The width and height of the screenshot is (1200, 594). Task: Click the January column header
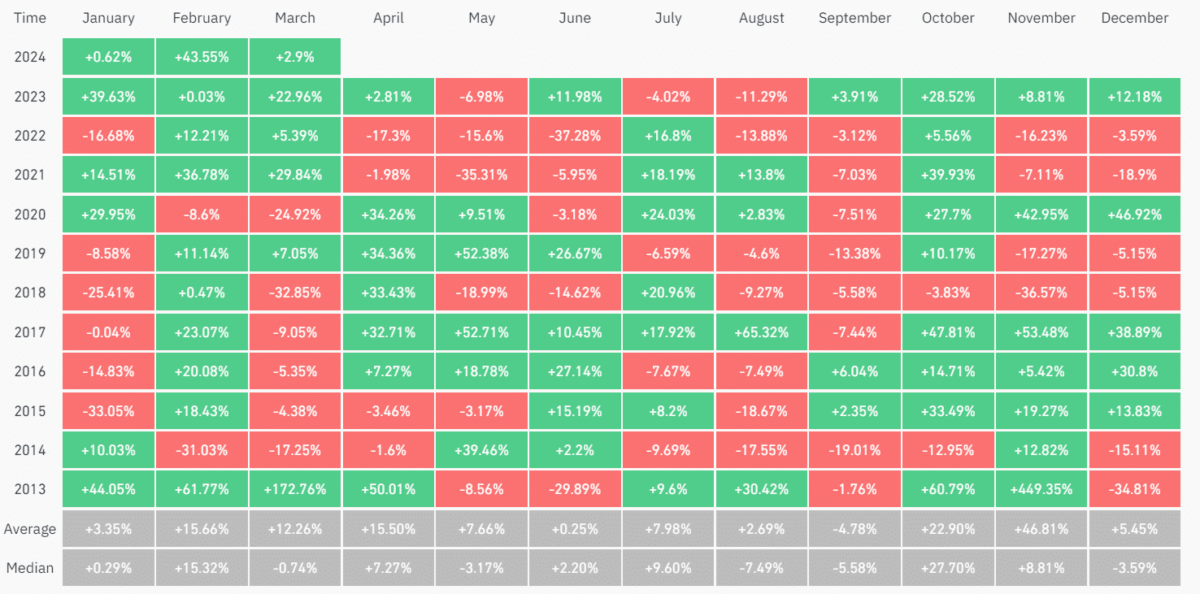108,18
